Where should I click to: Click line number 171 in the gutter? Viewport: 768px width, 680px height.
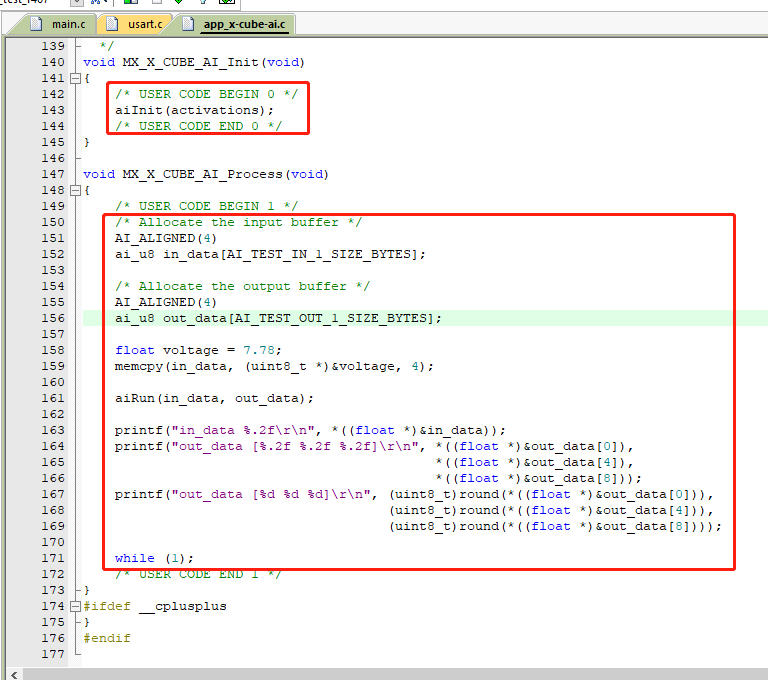(53, 558)
